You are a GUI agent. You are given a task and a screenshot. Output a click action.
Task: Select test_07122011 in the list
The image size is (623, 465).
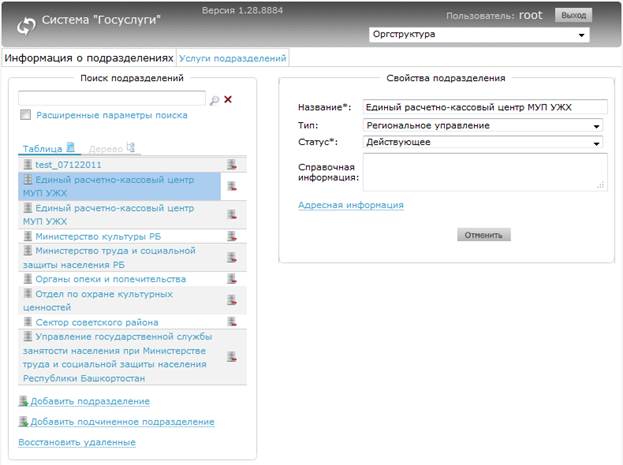click(x=68, y=165)
